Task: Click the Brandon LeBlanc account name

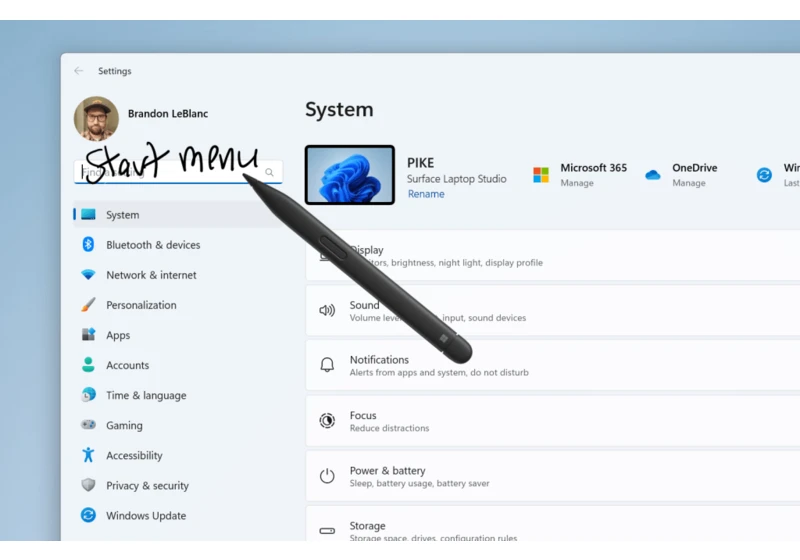Action: [x=168, y=113]
